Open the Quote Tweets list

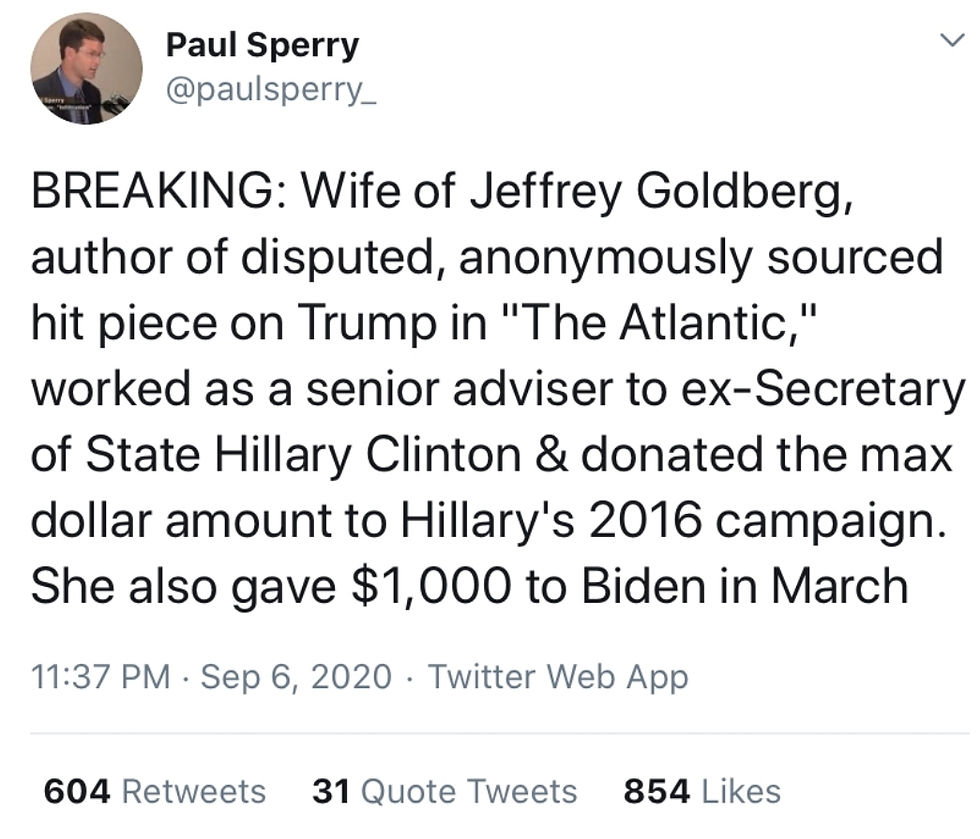point(468,792)
